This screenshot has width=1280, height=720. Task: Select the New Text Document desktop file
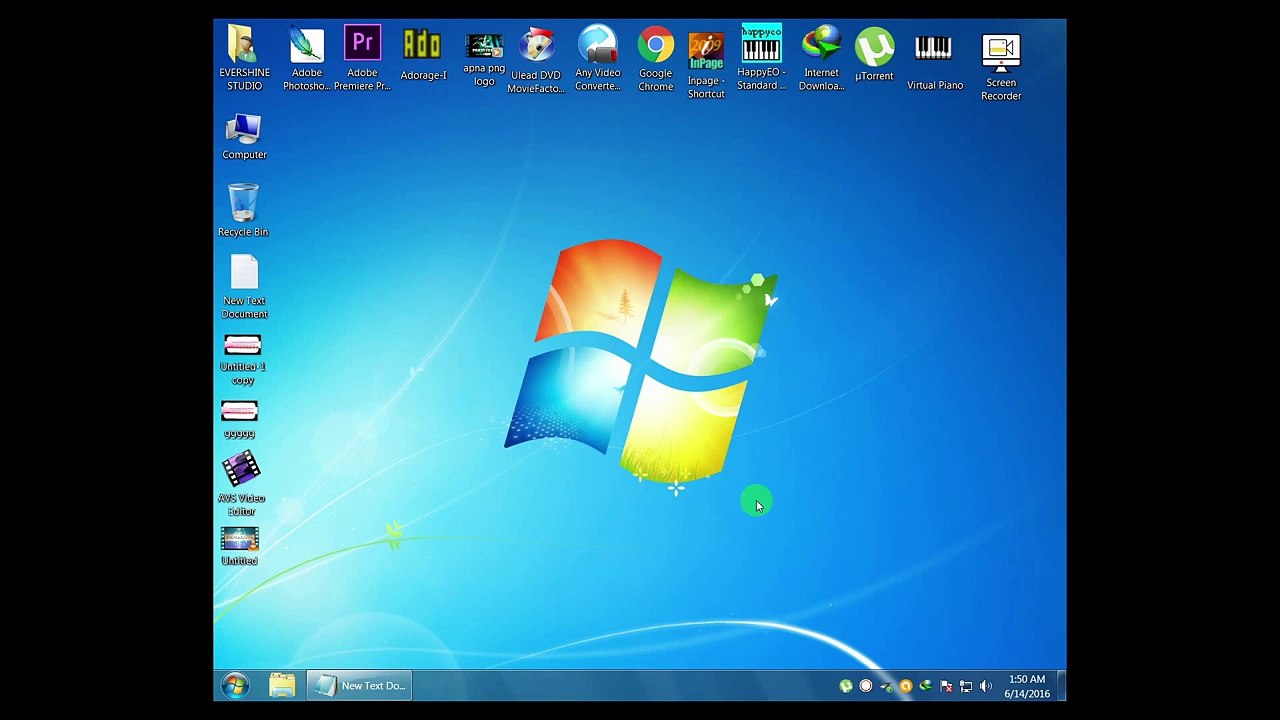click(x=244, y=287)
